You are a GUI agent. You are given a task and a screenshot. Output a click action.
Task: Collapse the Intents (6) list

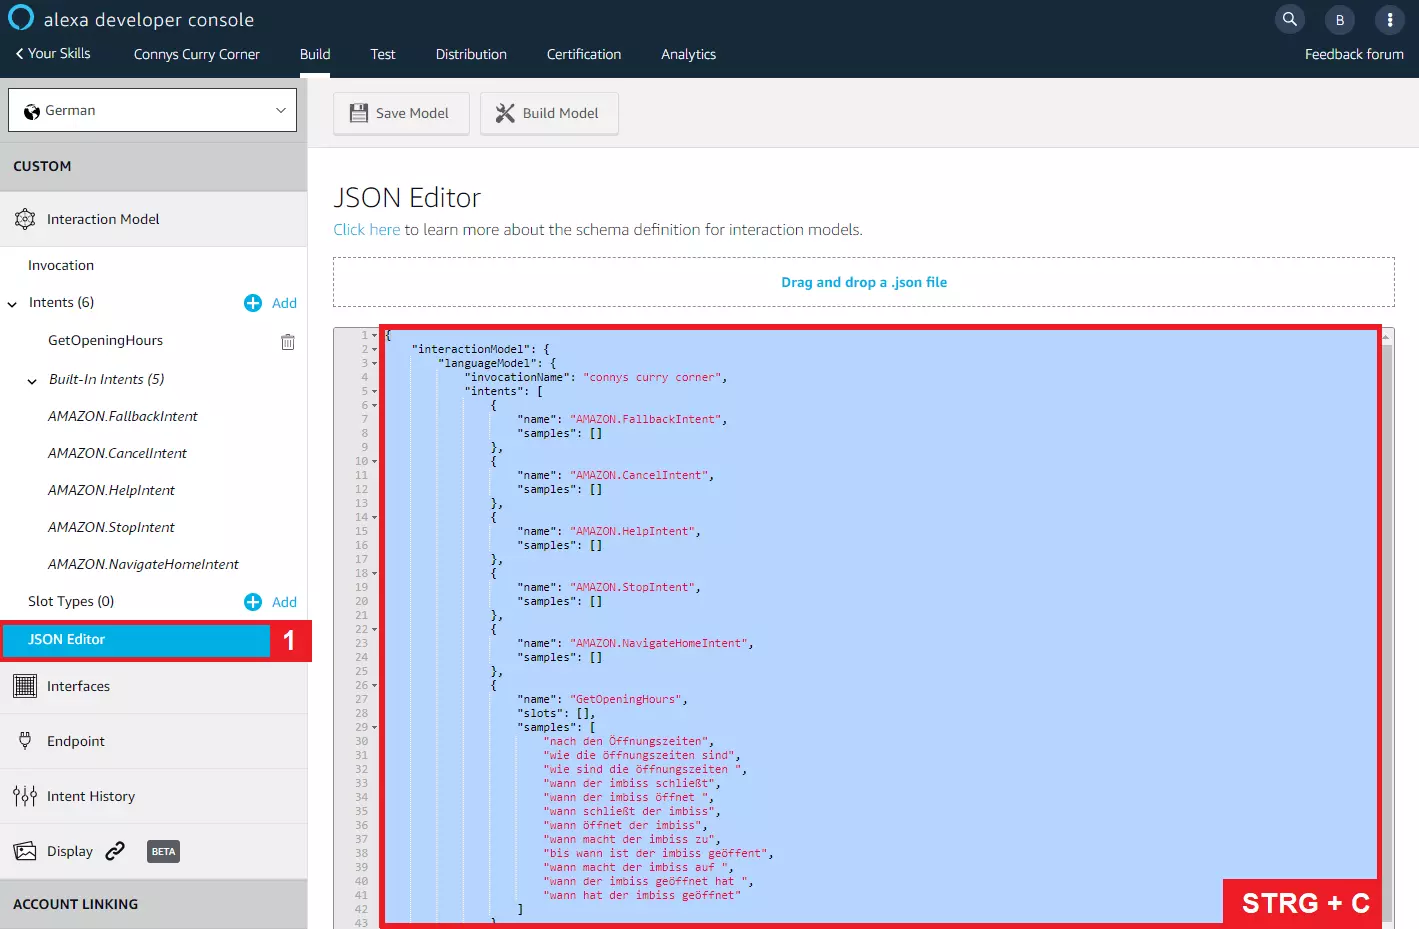click(x=12, y=304)
